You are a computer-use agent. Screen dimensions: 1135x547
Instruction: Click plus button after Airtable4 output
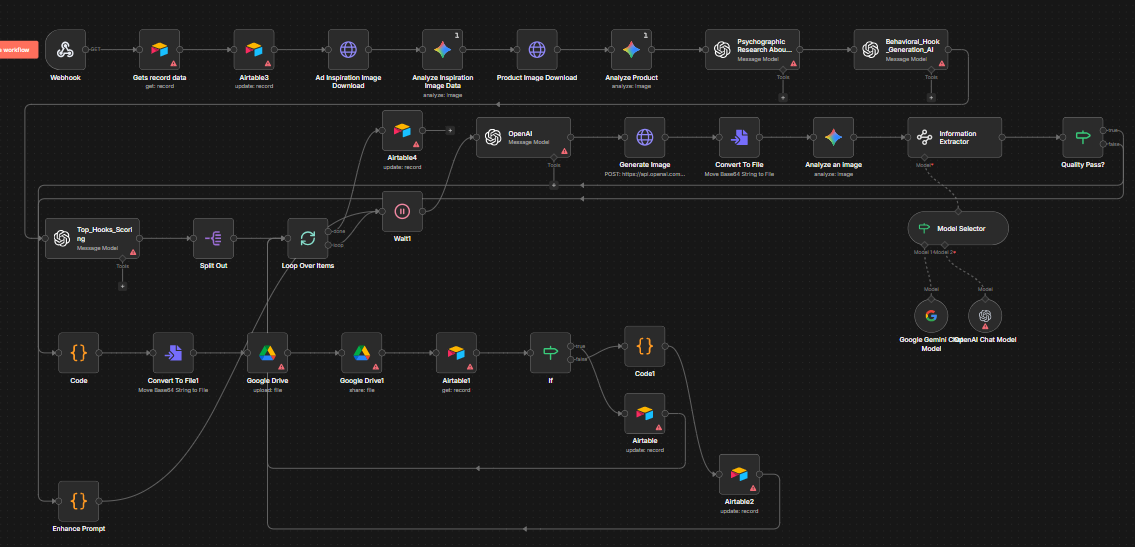450,130
